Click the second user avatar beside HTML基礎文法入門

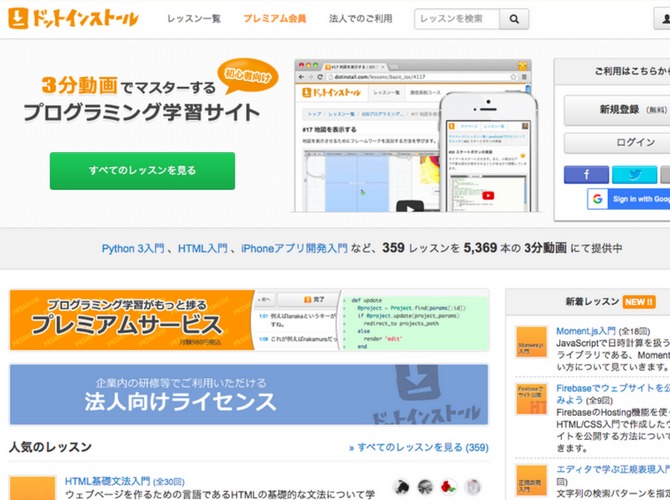point(425,486)
